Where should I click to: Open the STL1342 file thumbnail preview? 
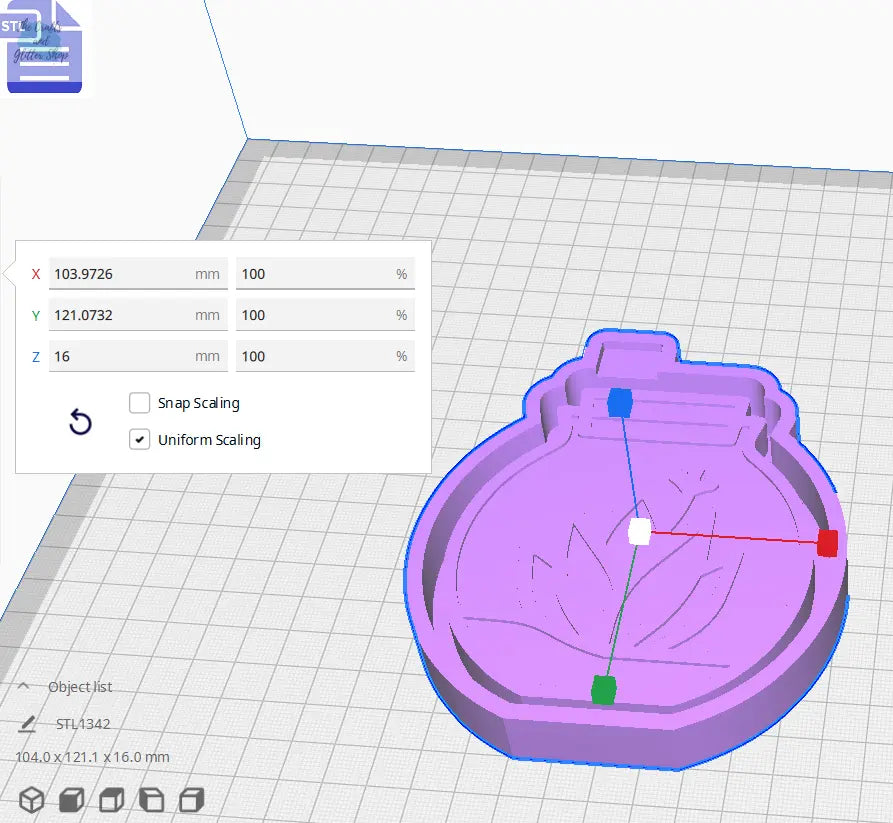(x=44, y=47)
